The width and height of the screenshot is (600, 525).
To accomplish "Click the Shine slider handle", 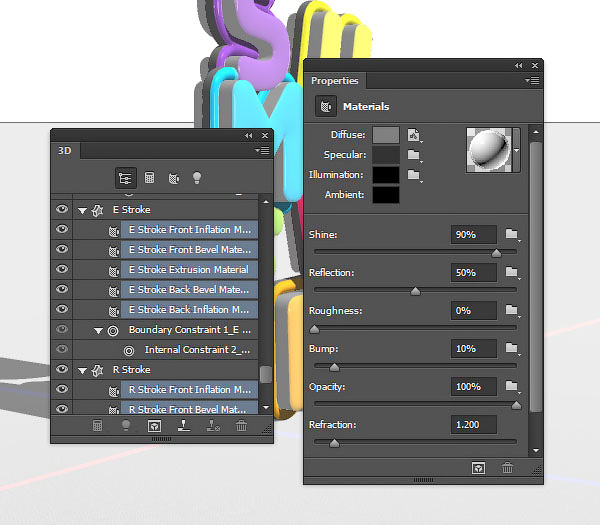I will [496, 253].
